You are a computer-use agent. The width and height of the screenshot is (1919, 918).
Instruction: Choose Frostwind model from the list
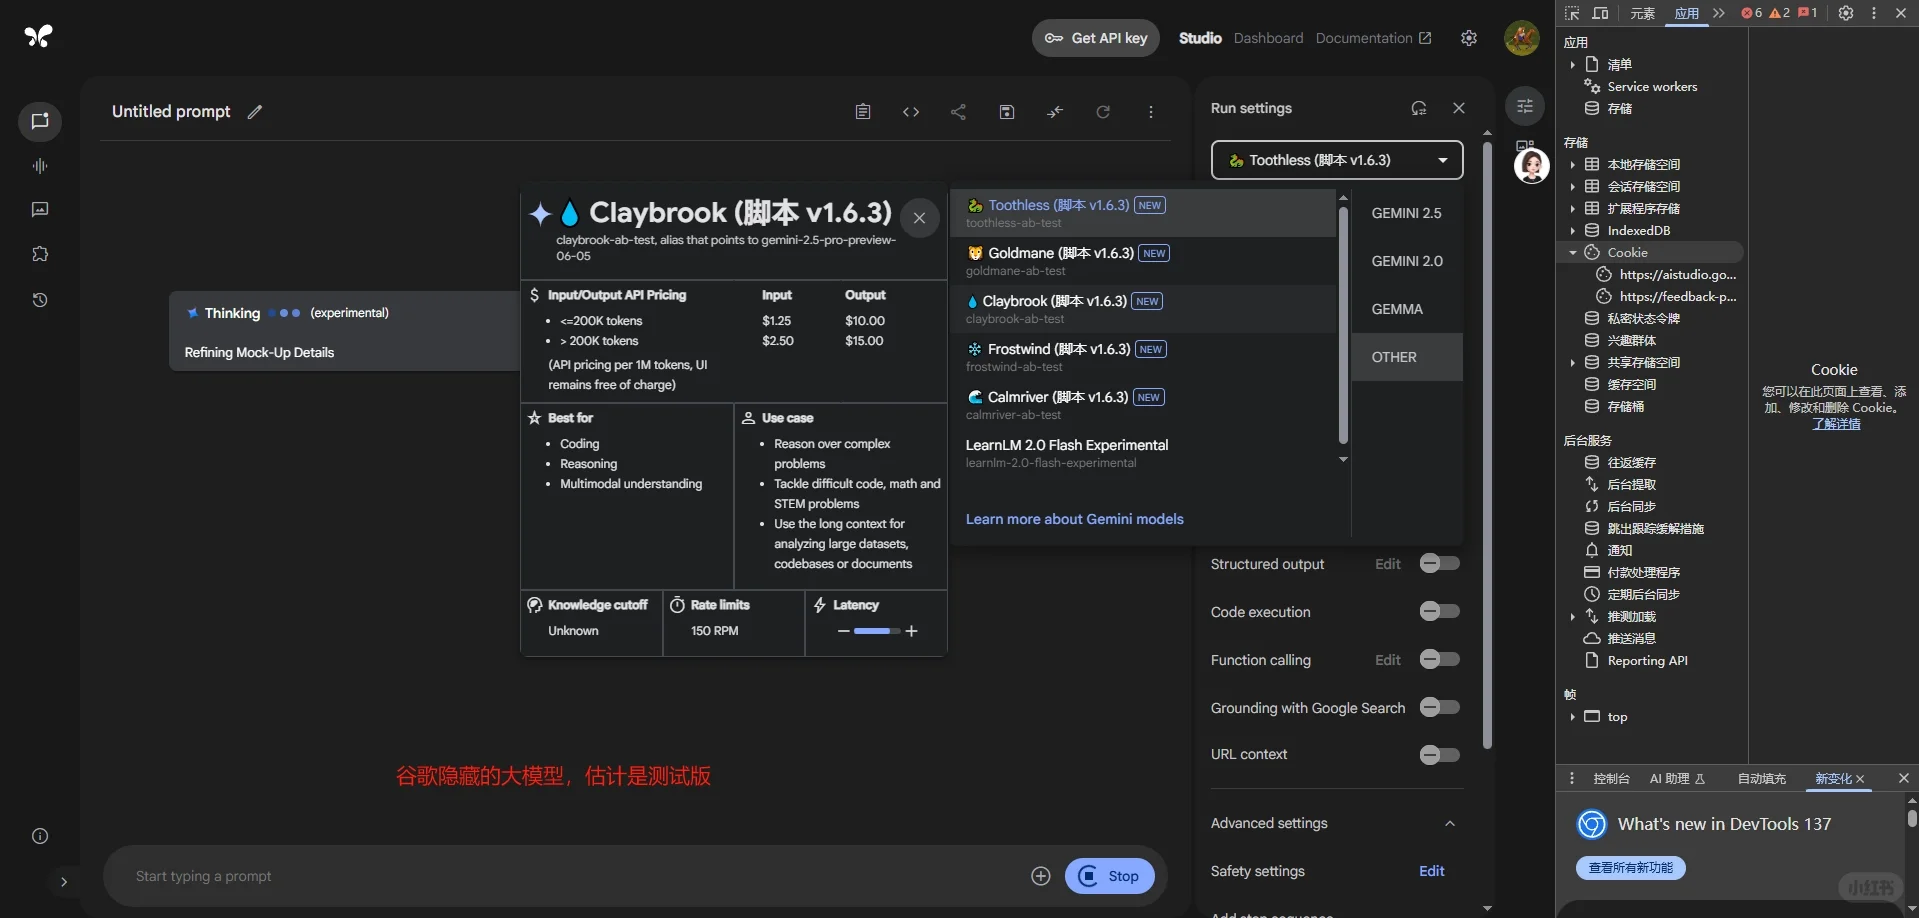pyautogui.click(x=1143, y=357)
